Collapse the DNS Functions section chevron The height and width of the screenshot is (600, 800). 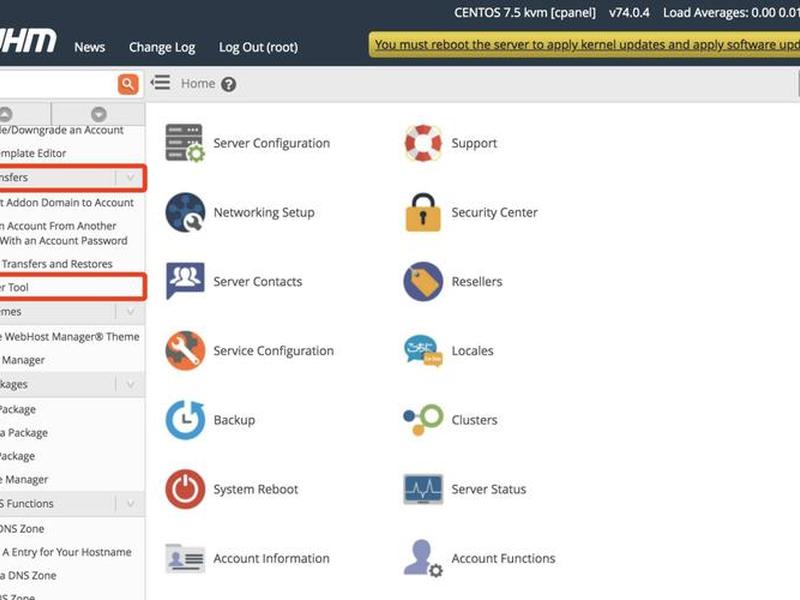point(131,504)
